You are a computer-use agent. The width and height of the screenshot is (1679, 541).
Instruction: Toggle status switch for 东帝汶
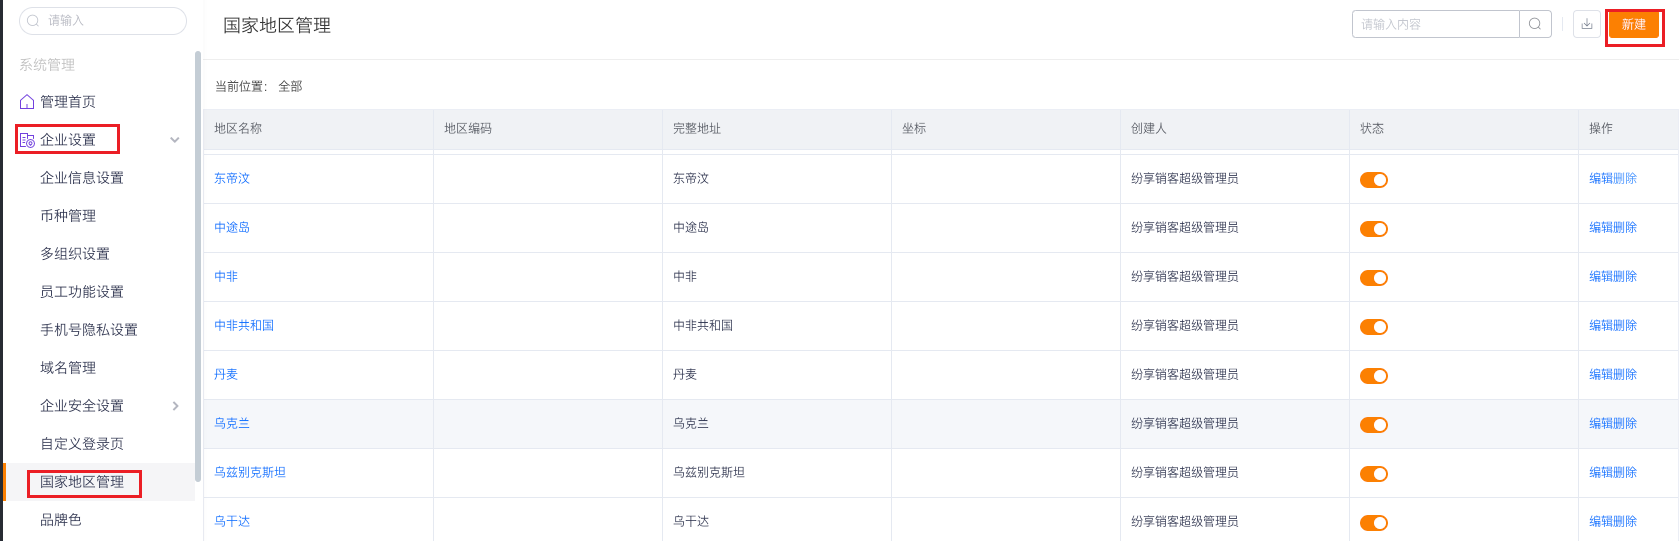click(x=1374, y=180)
